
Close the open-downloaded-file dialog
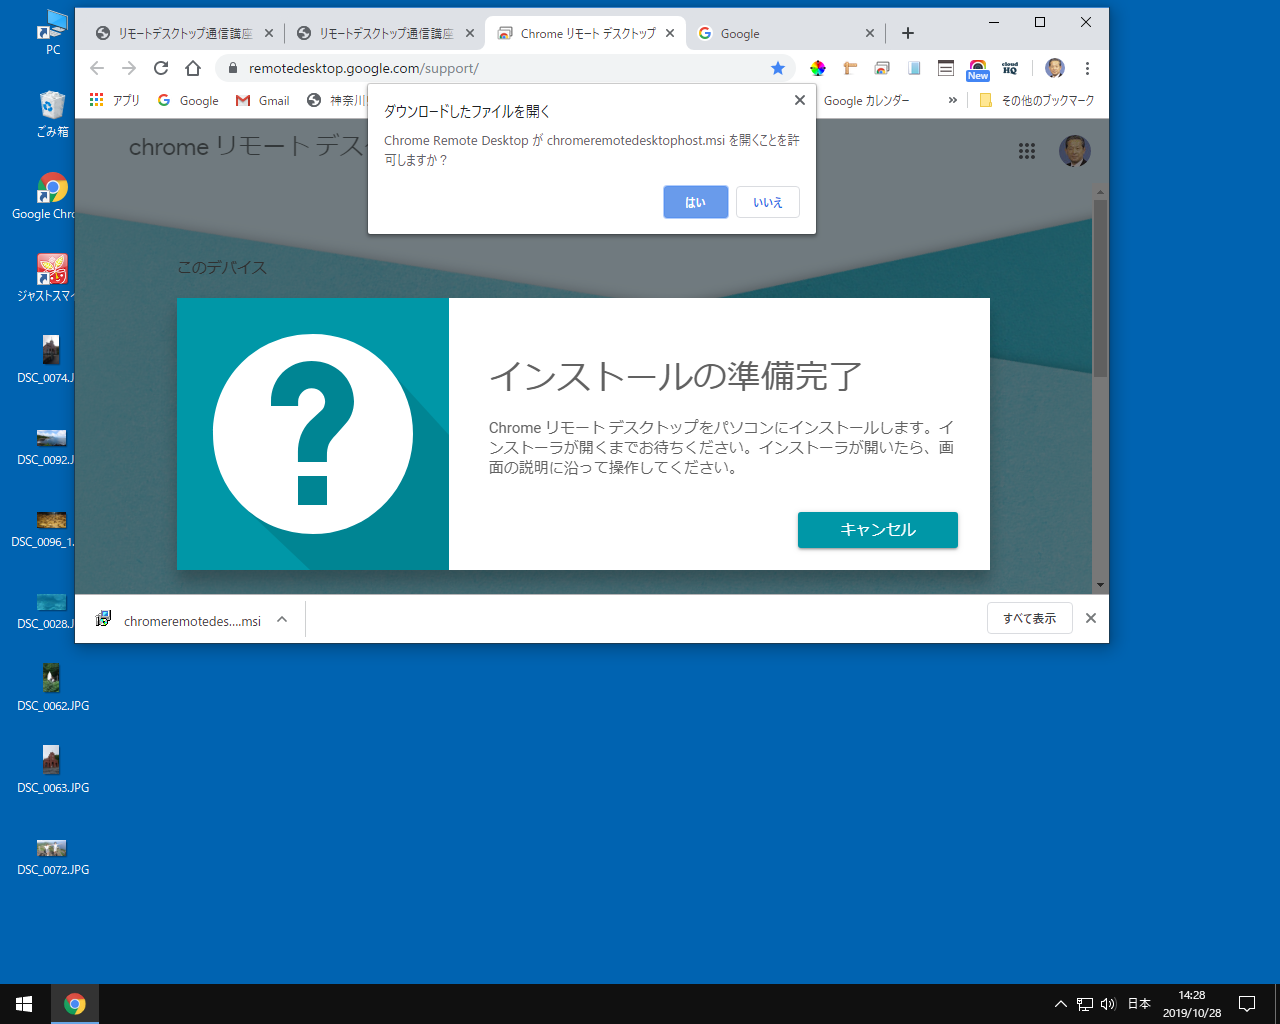point(799,100)
